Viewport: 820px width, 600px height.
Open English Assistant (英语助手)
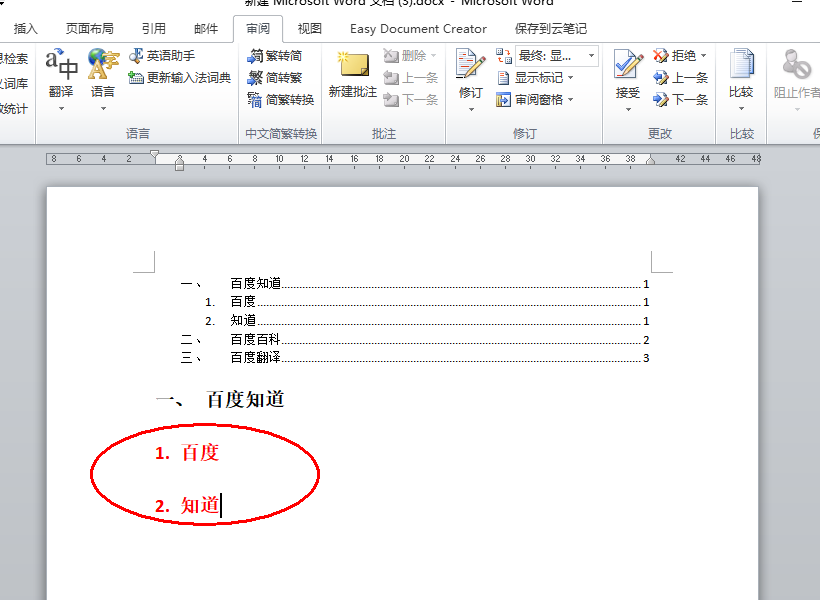(162, 56)
